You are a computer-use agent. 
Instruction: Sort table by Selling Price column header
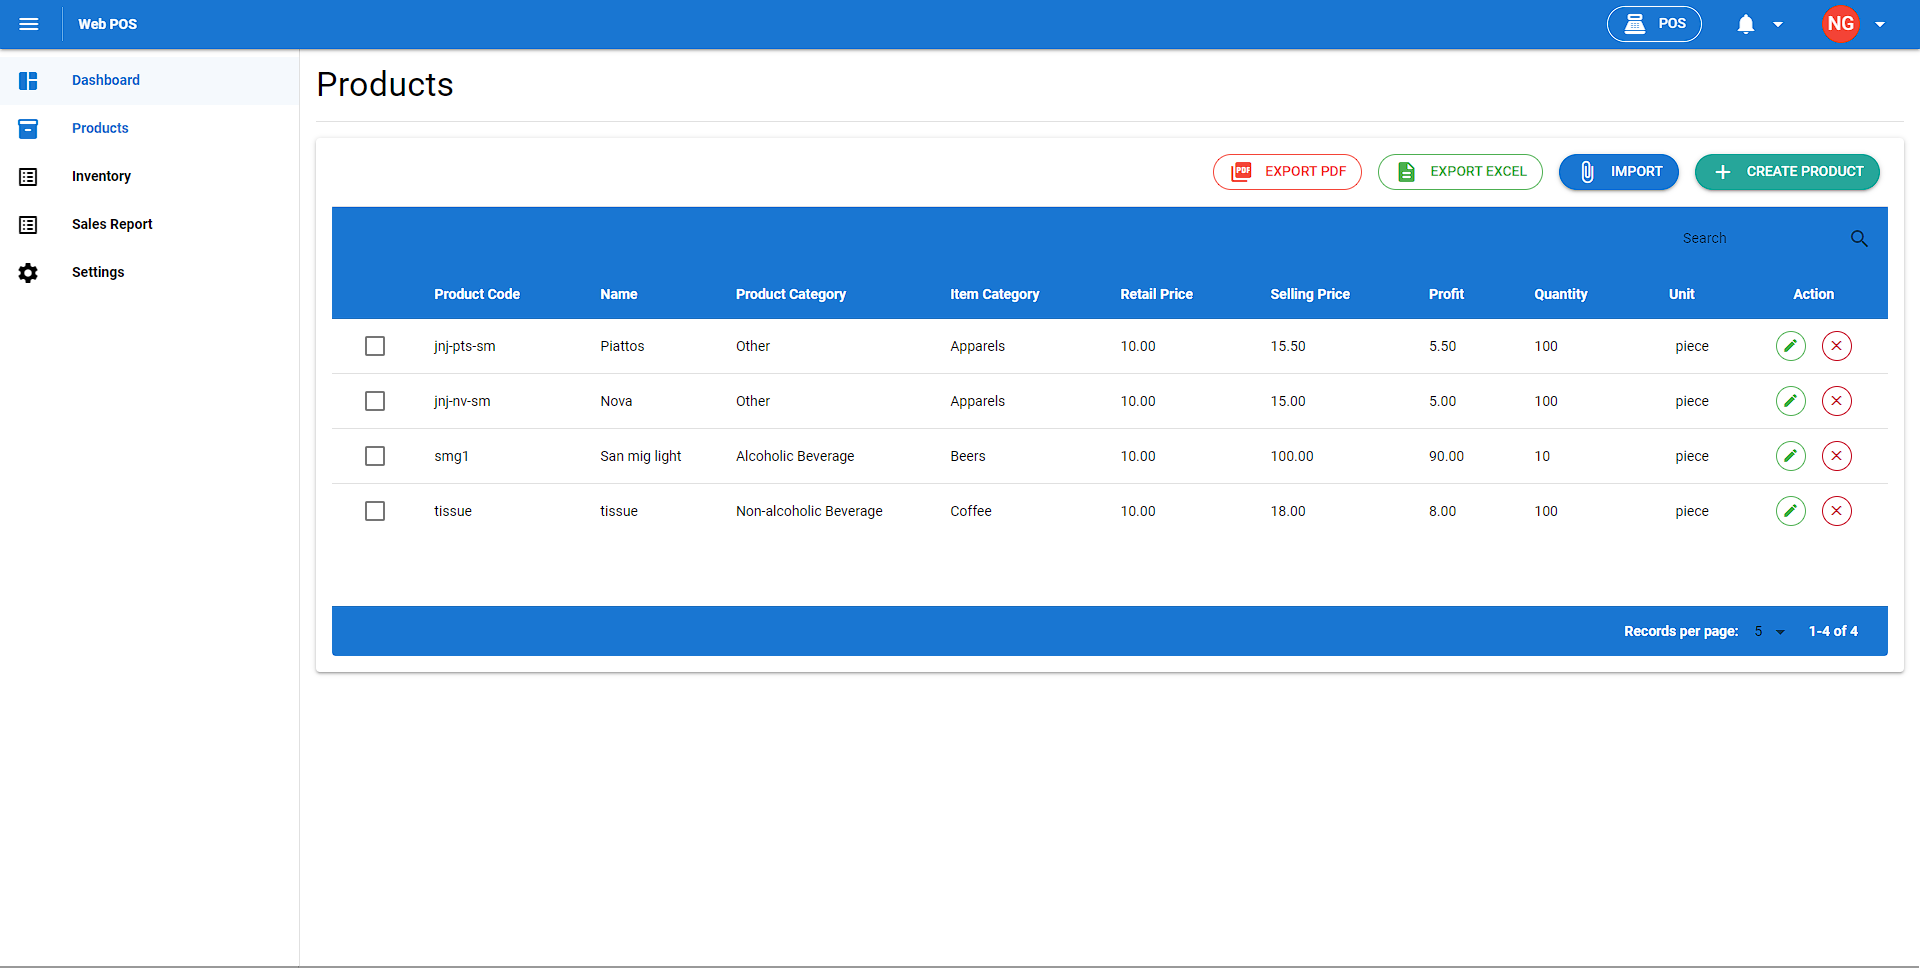tap(1309, 294)
